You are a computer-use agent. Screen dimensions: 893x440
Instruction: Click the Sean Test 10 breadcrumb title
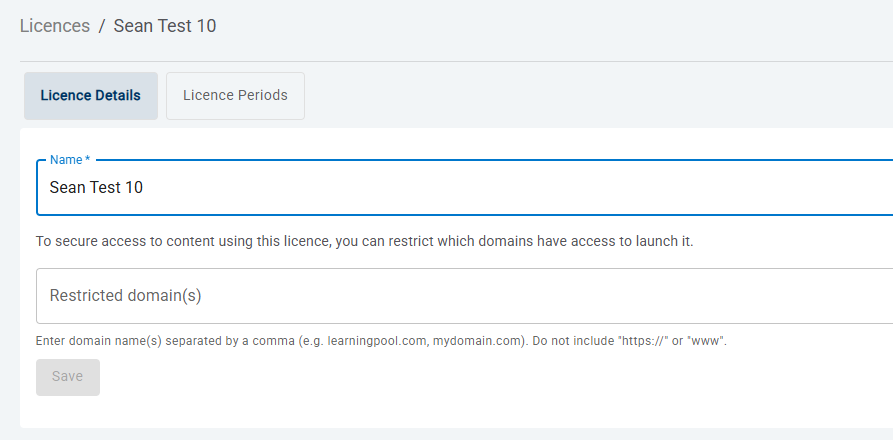coord(165,26)
